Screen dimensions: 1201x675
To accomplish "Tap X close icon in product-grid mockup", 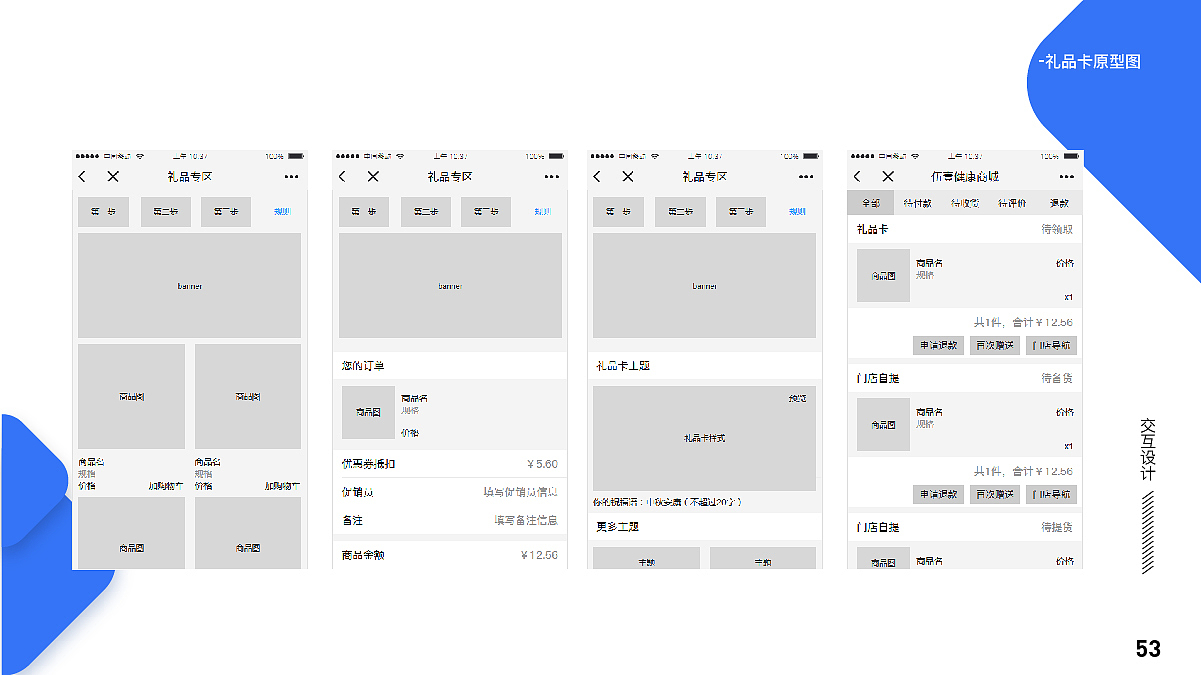I will 113,176.
